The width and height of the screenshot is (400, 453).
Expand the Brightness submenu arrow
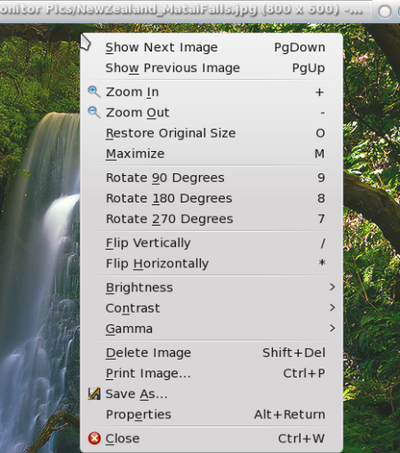(332, 287)
